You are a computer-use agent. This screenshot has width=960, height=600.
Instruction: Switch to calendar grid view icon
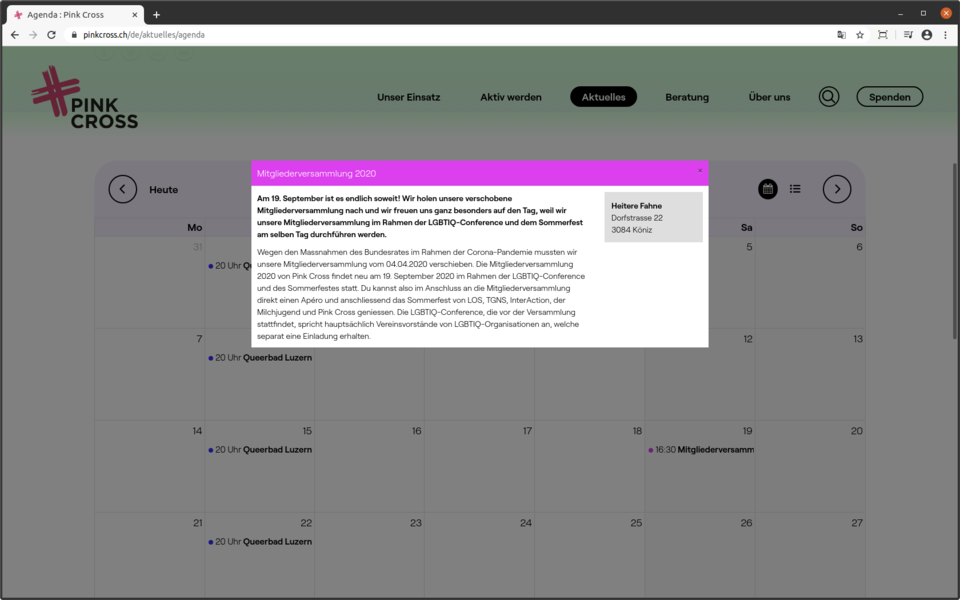(x=768, y=189)
